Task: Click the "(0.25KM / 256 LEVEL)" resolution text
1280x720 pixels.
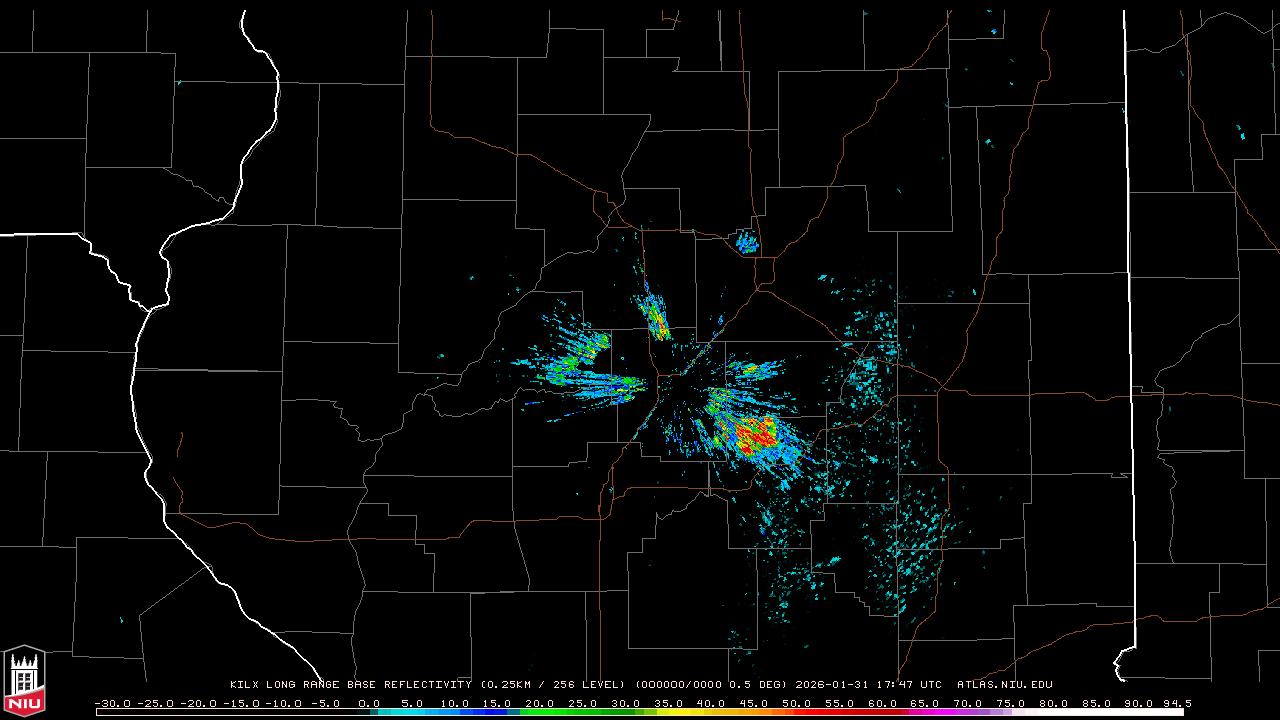Action: (552, 685)
